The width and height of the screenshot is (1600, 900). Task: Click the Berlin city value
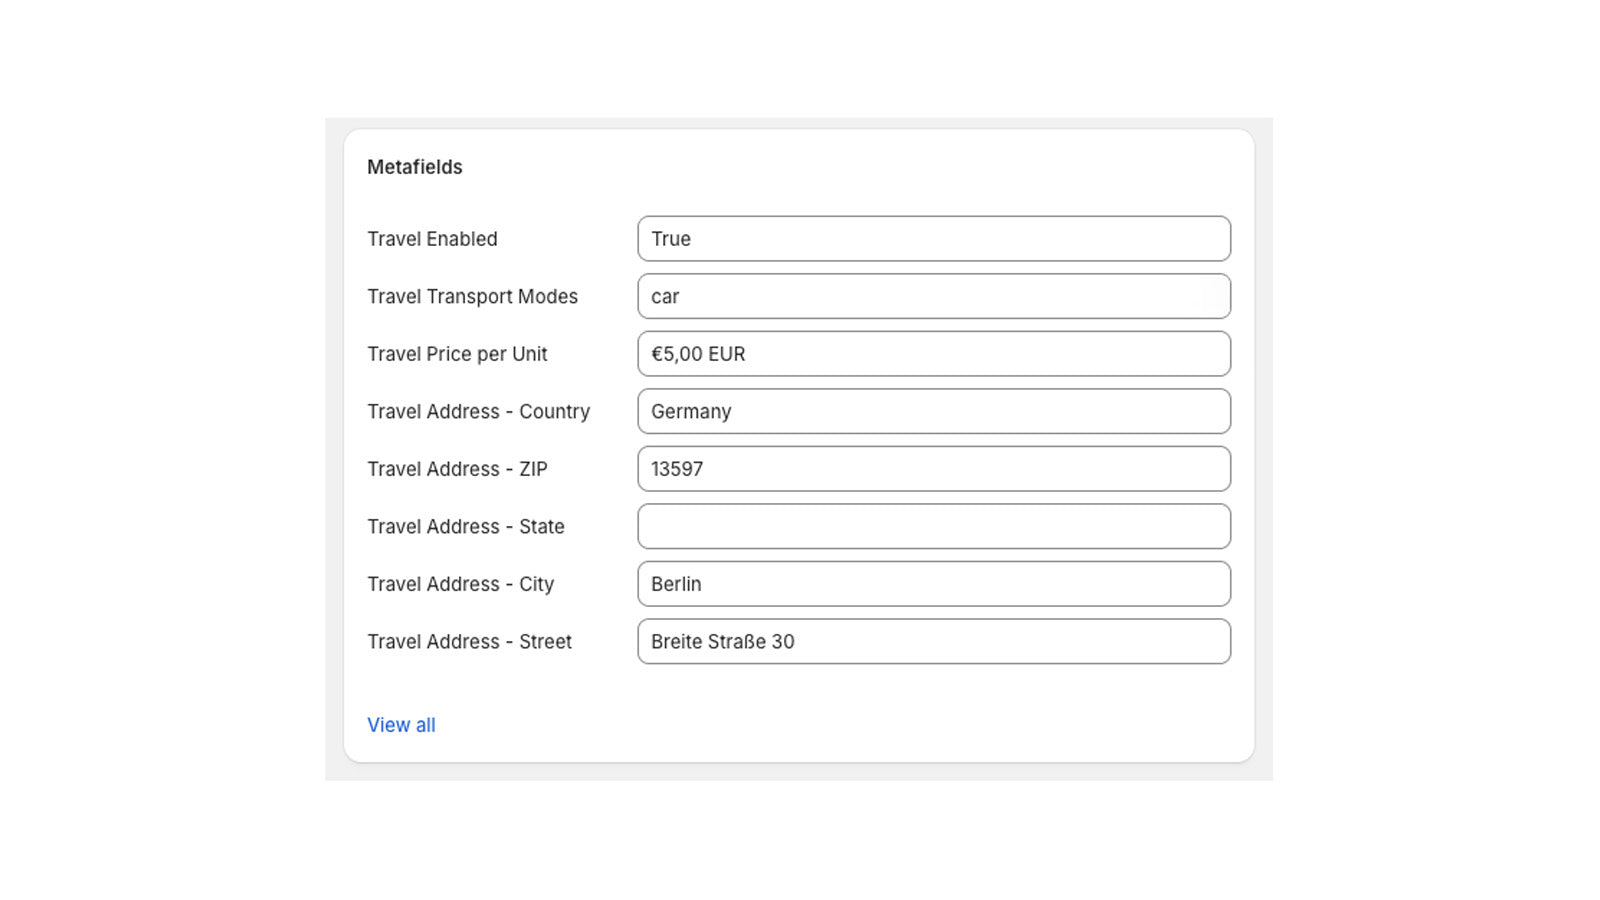(x=676, y=583)
